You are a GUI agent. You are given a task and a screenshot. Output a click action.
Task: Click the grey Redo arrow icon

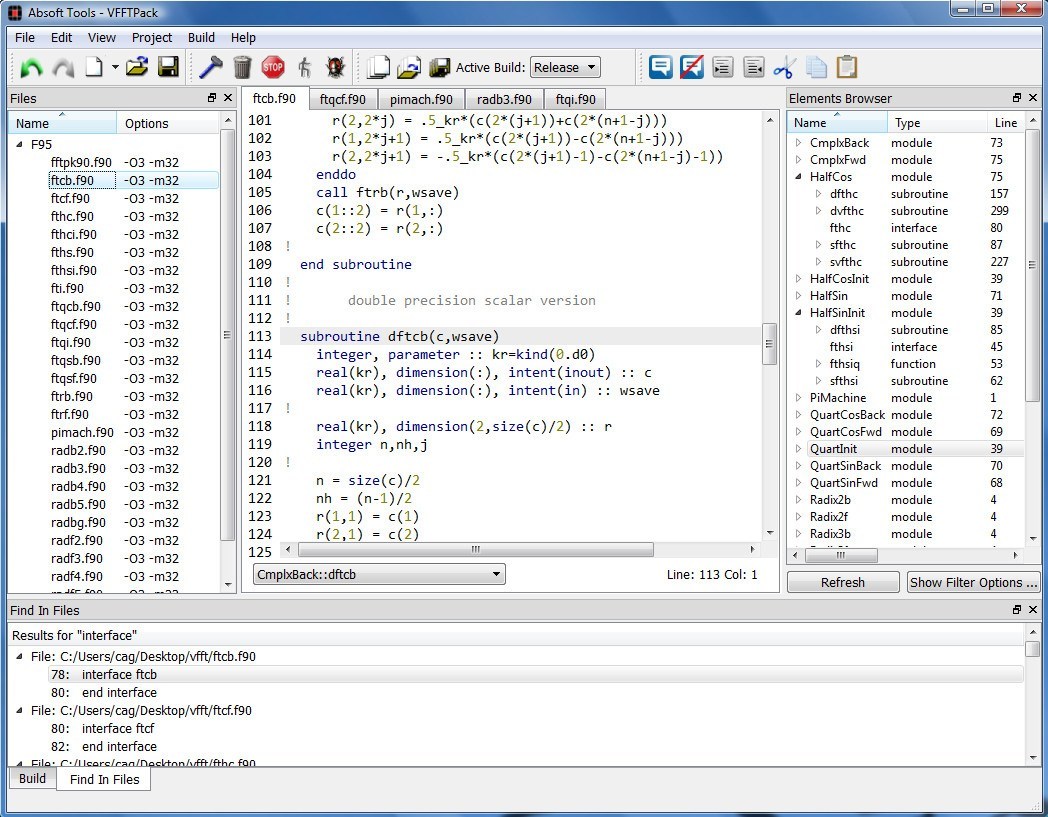[63, 68]
